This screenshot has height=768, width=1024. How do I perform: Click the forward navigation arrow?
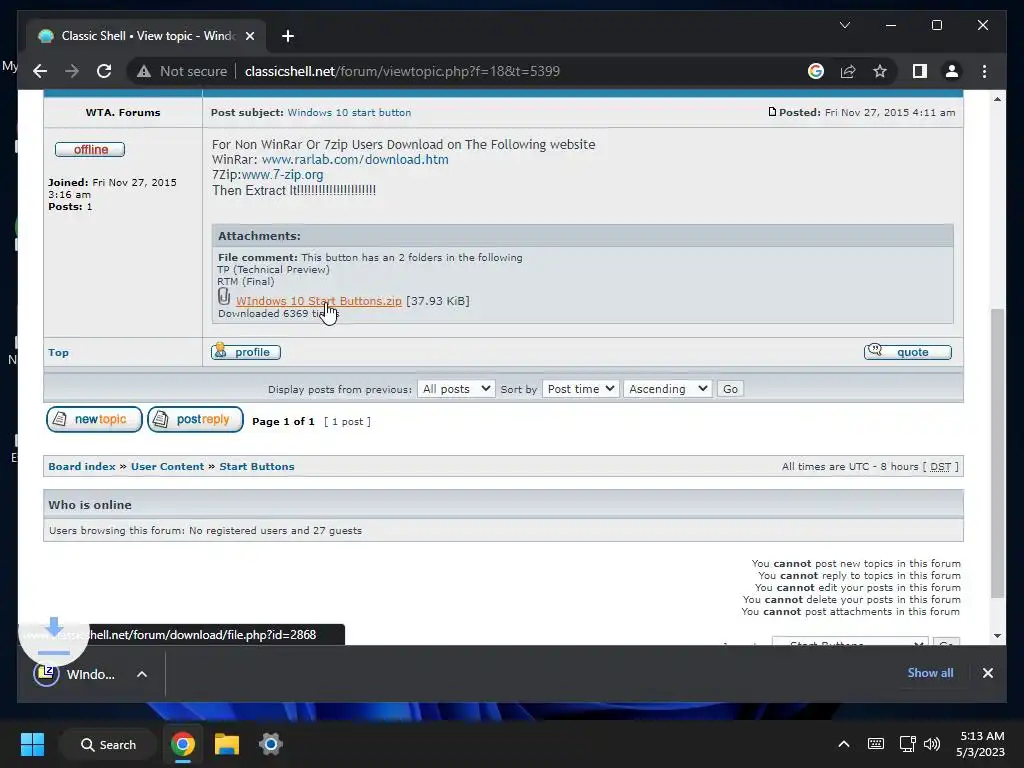coord(72,71)
